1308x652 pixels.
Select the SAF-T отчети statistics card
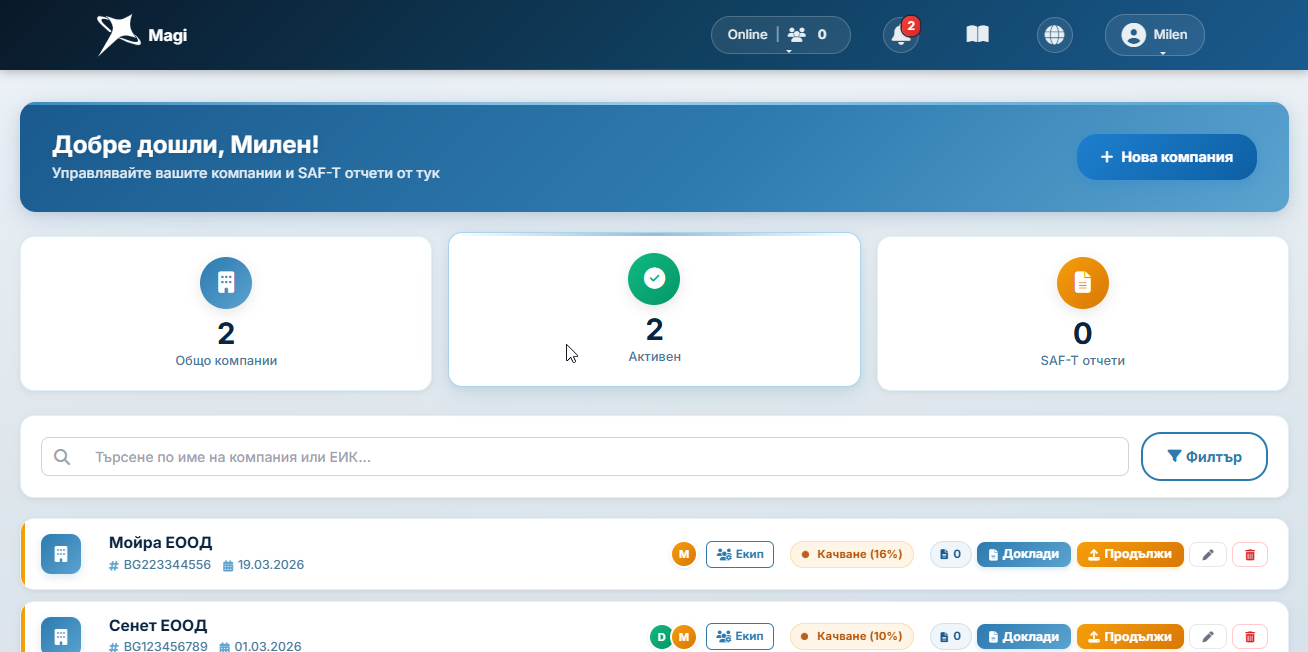pyautogui.click(x=1082, y=313)
